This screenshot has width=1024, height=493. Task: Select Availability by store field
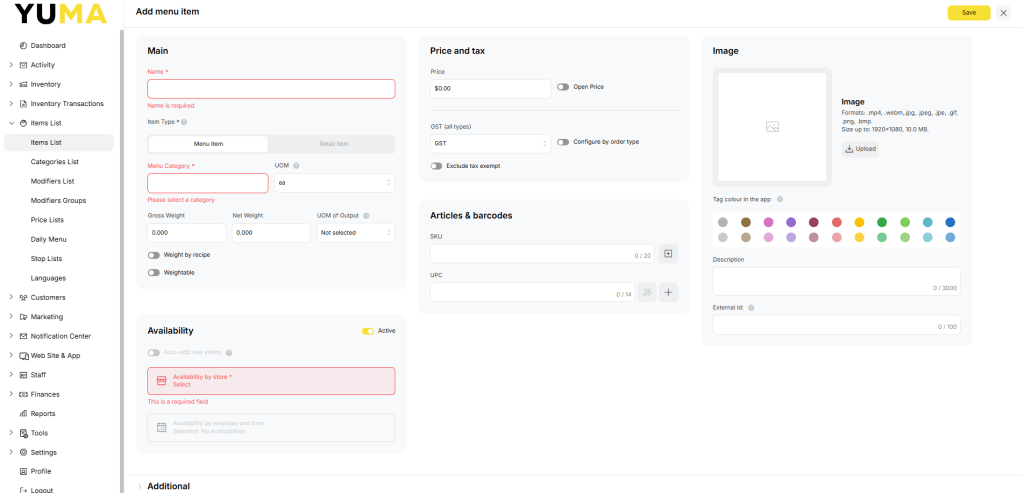pyautogui.click(x=271, y=381)
